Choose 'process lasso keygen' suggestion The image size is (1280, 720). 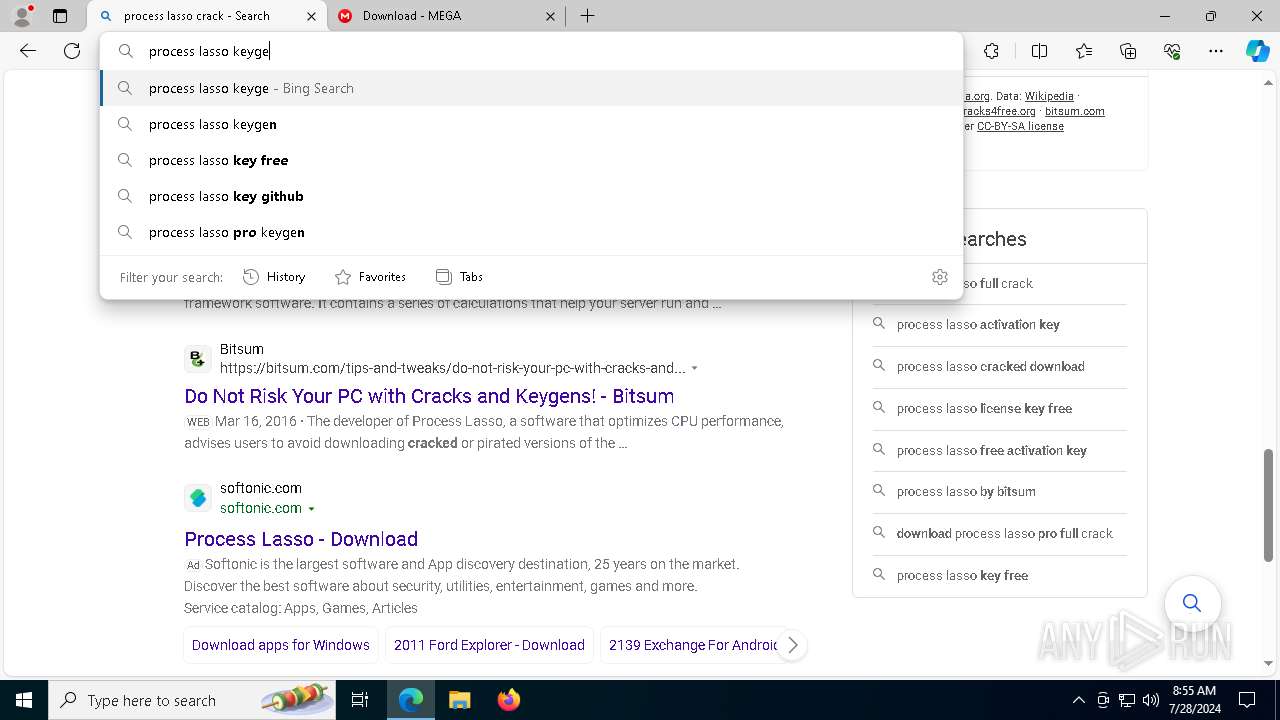[531, 124]
